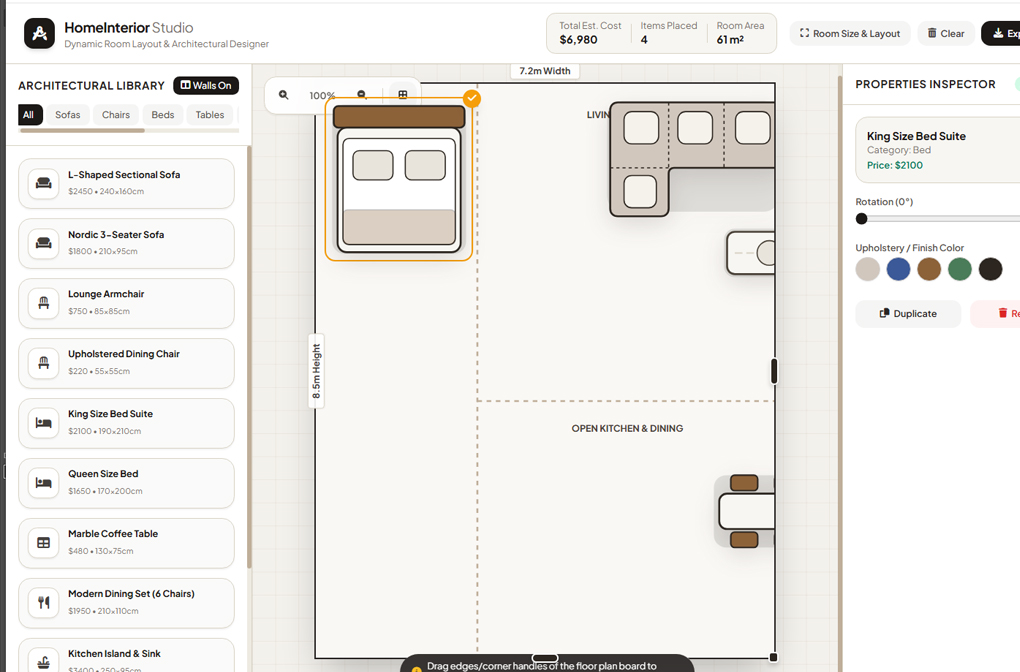Zoom in with the plus magnifier icon

(x=284, y=95)
